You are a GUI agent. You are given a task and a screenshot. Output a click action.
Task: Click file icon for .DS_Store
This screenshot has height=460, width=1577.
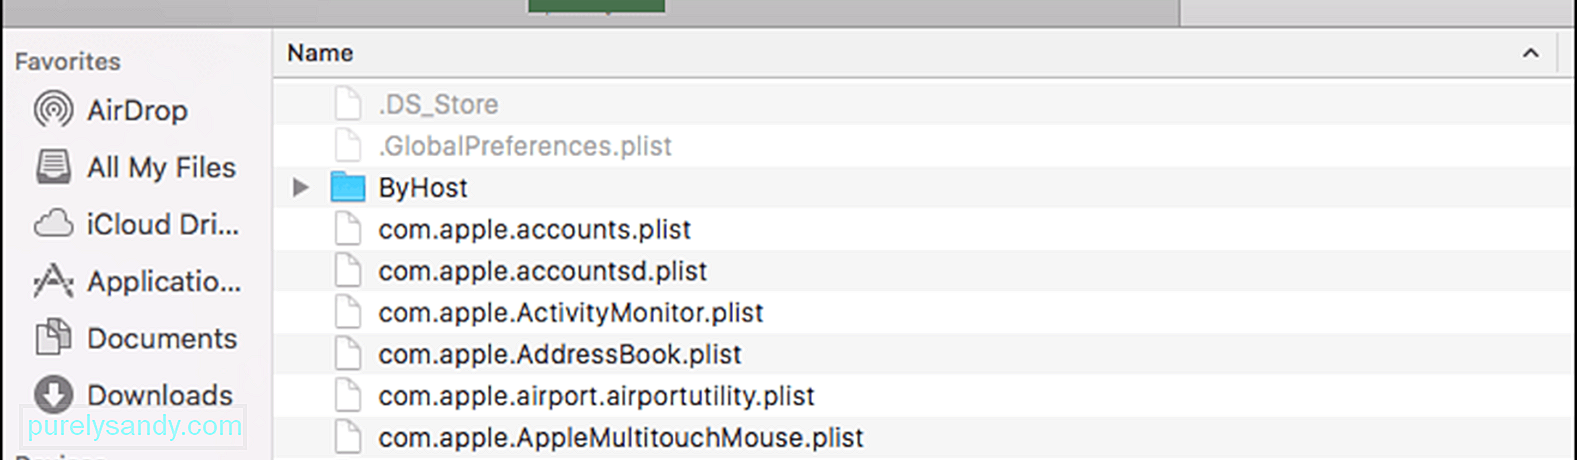[347, 103]
